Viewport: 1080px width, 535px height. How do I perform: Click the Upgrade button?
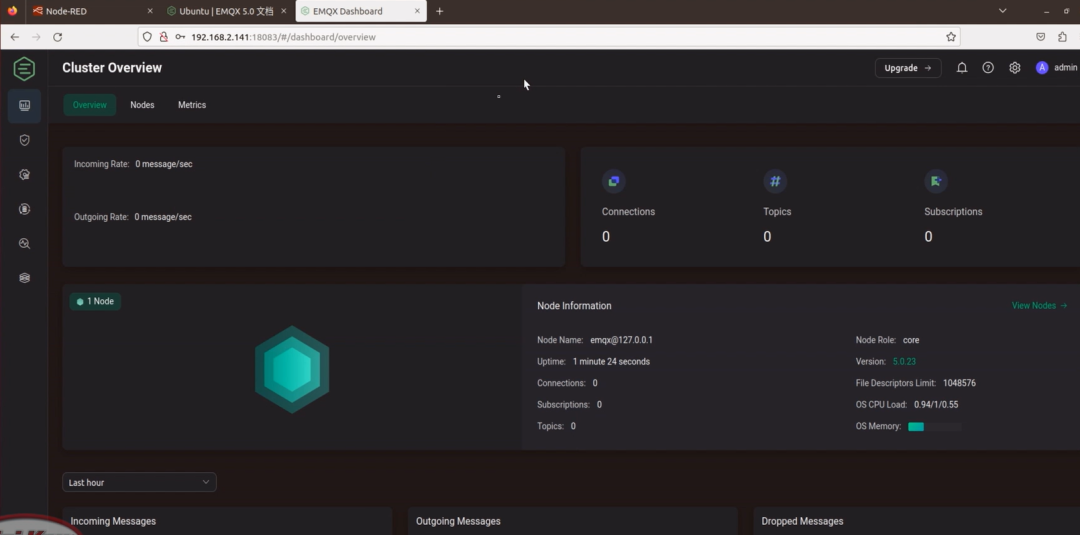(x=908, y=67)
